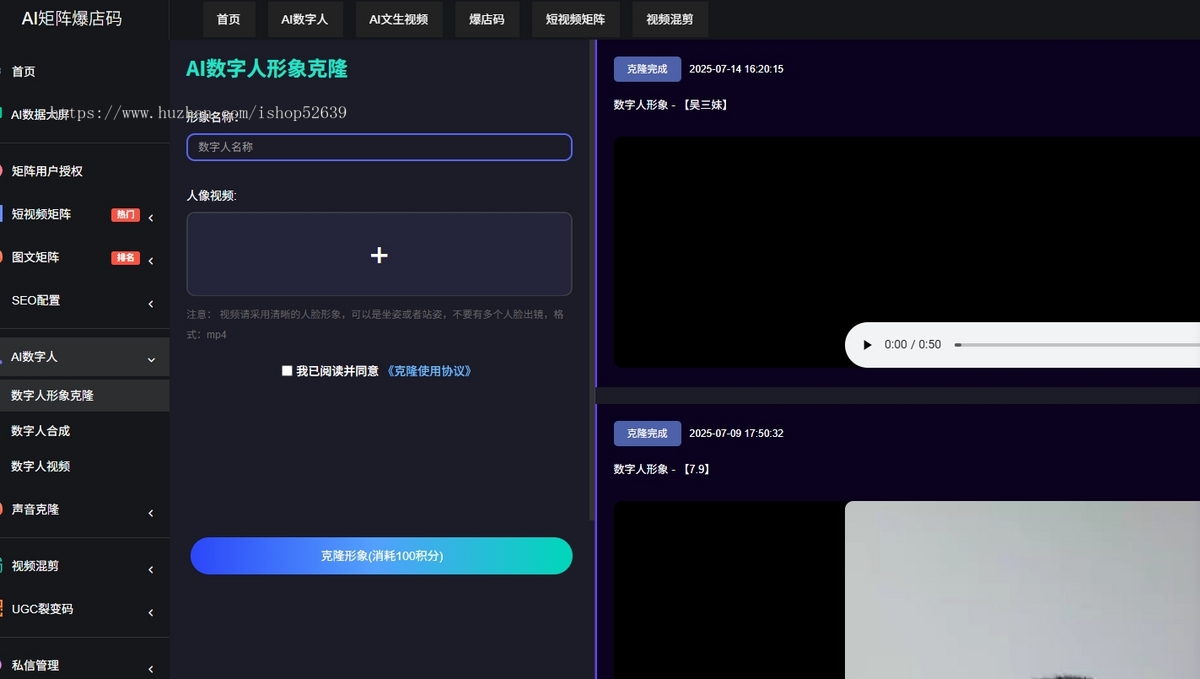Open the 视频混剪 top tab

pyautogui.click(x=670, y=19)
